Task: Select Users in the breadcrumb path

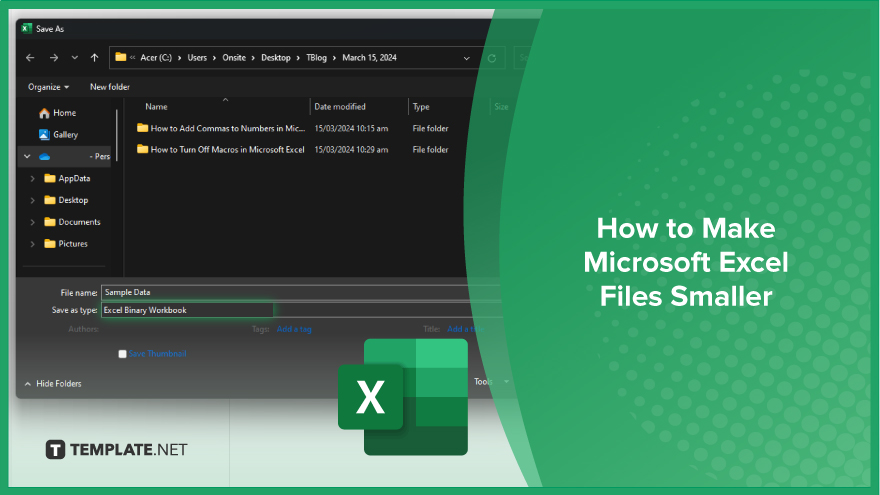Action: pos(197,58)
